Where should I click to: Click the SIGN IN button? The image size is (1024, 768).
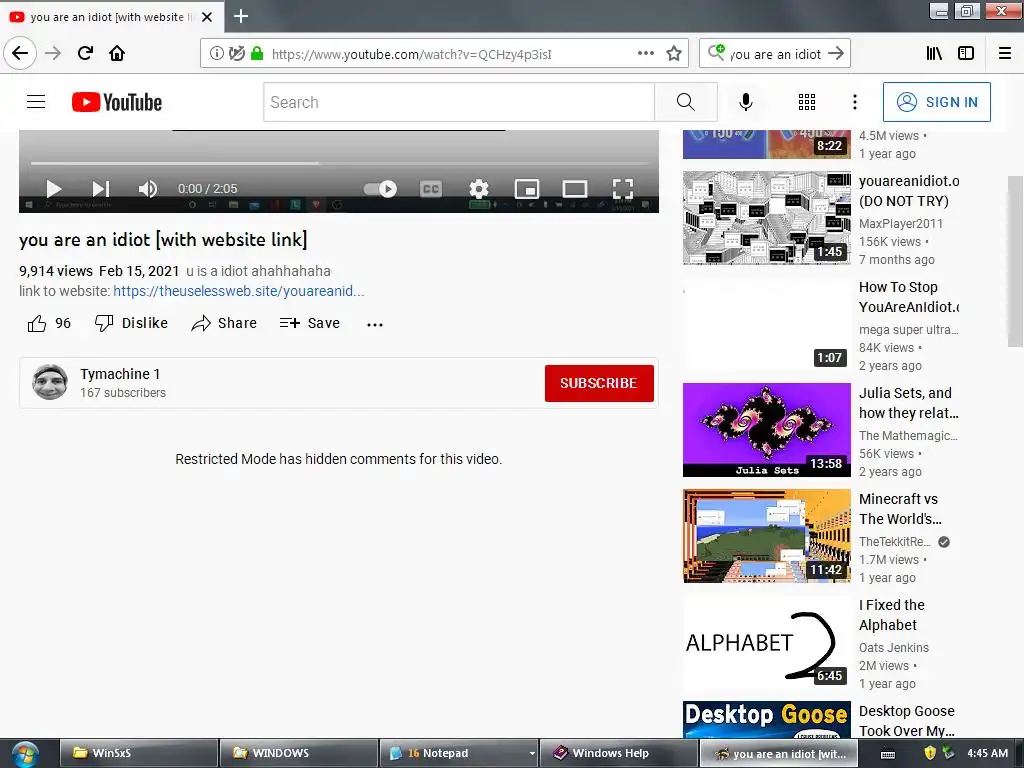pos(936,102)
